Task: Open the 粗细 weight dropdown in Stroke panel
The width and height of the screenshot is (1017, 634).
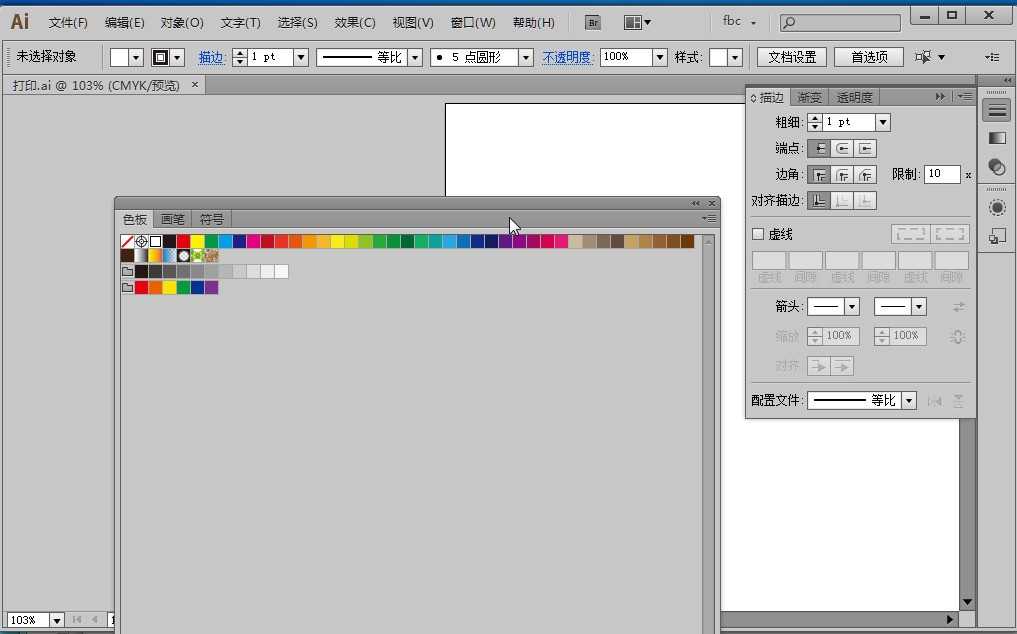Action: 882,122
